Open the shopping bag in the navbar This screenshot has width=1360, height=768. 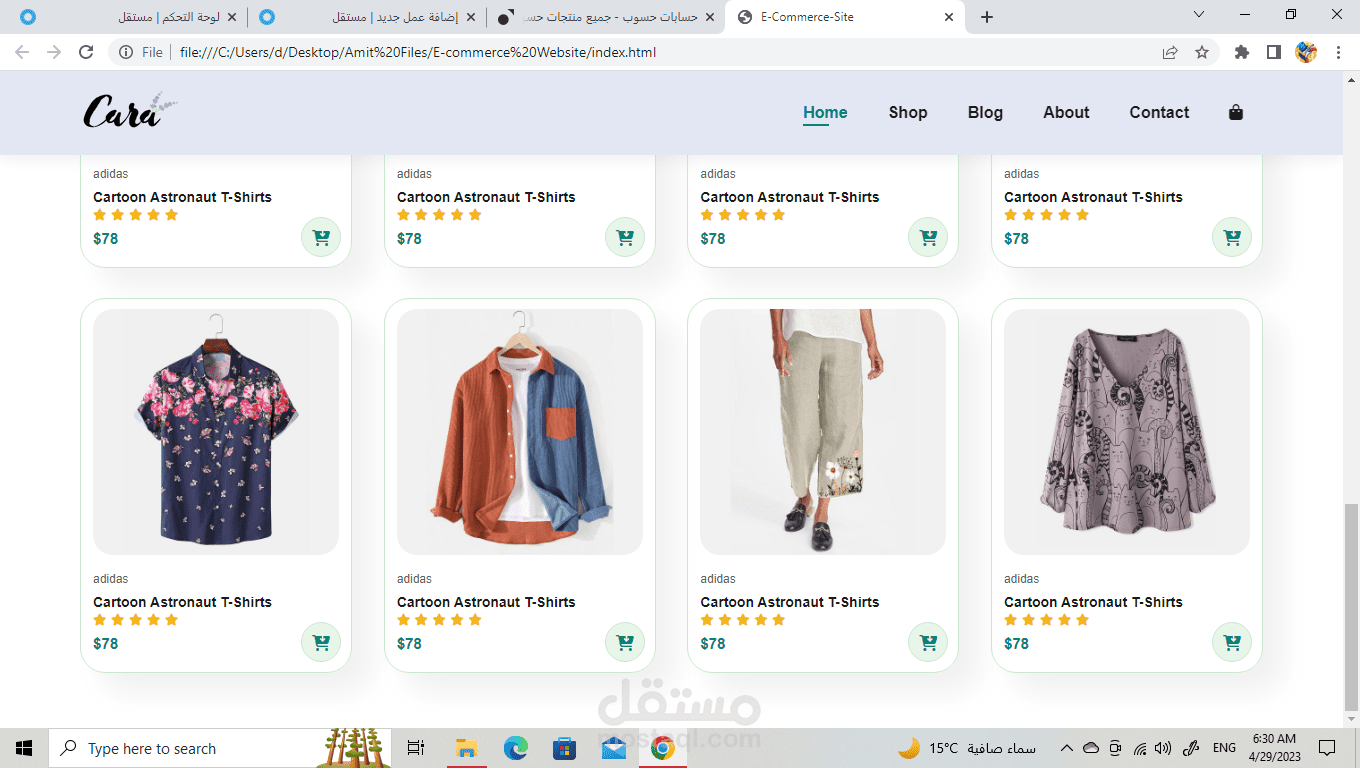pyautogui.click(x=1235, y=112)
